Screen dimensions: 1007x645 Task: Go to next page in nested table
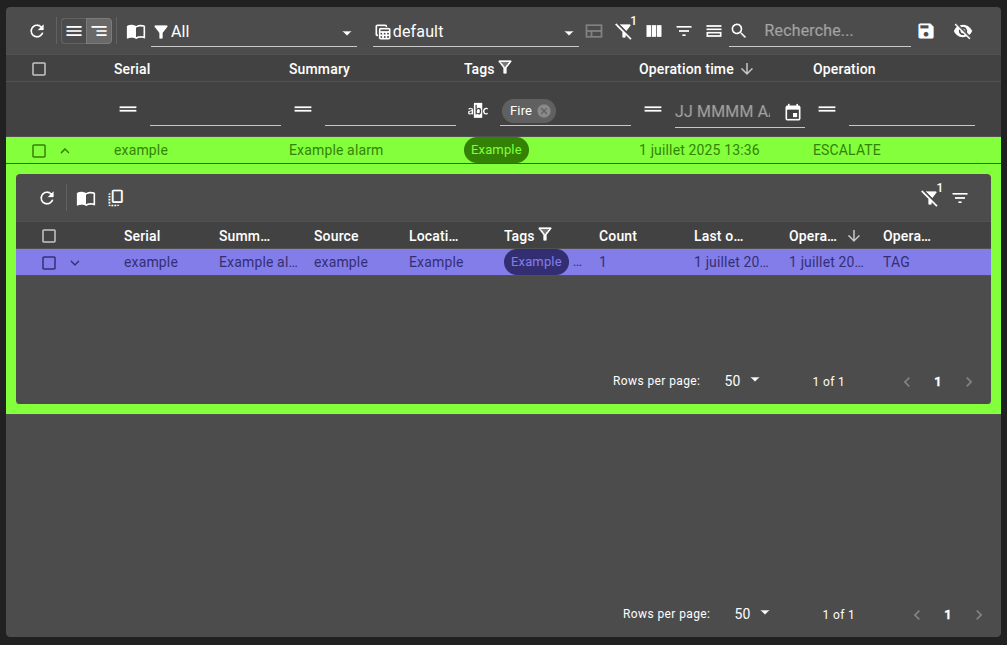(x=969, y=382)
